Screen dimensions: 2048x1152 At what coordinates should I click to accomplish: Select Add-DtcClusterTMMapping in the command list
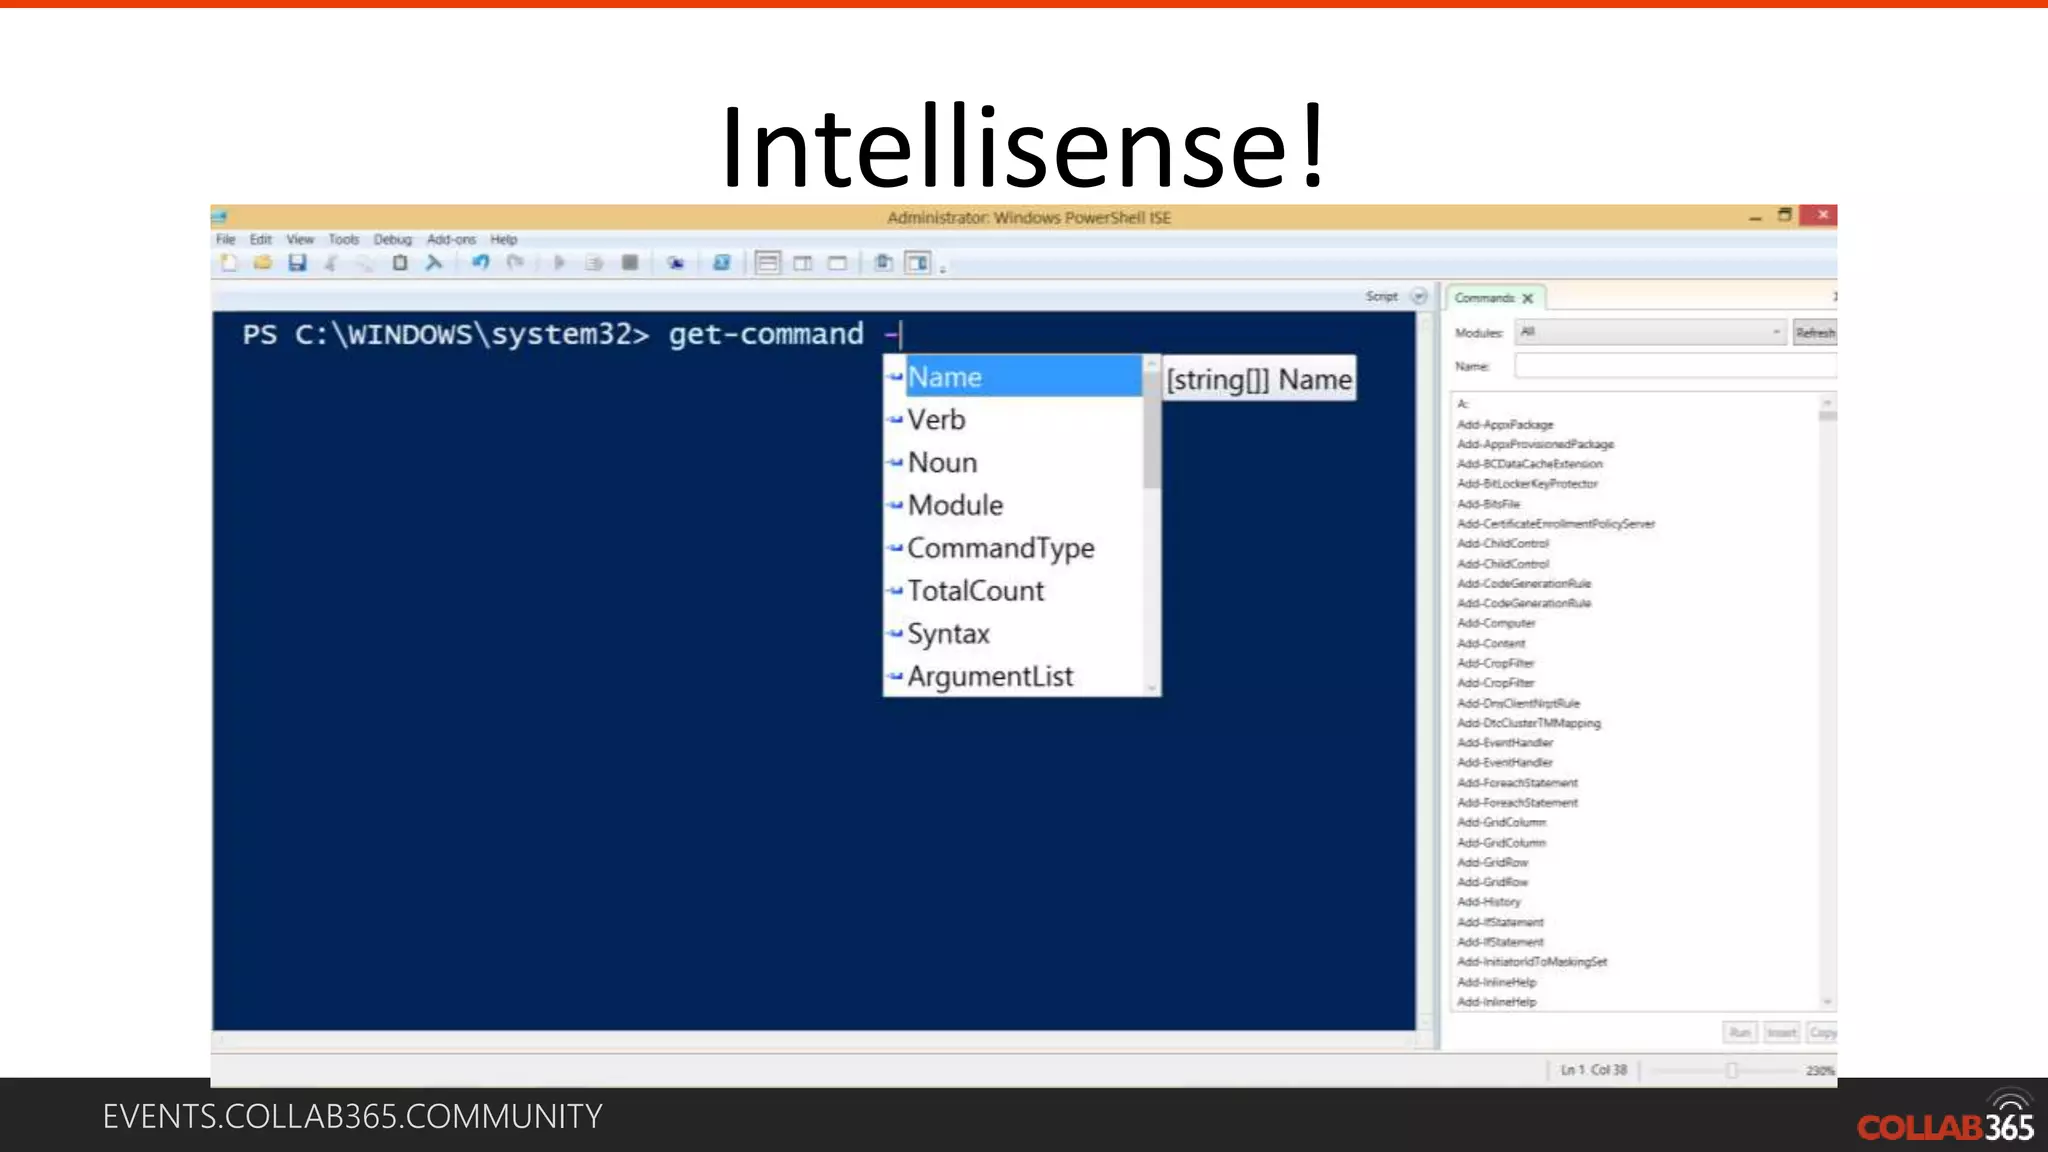click(x=1529, y=723)
